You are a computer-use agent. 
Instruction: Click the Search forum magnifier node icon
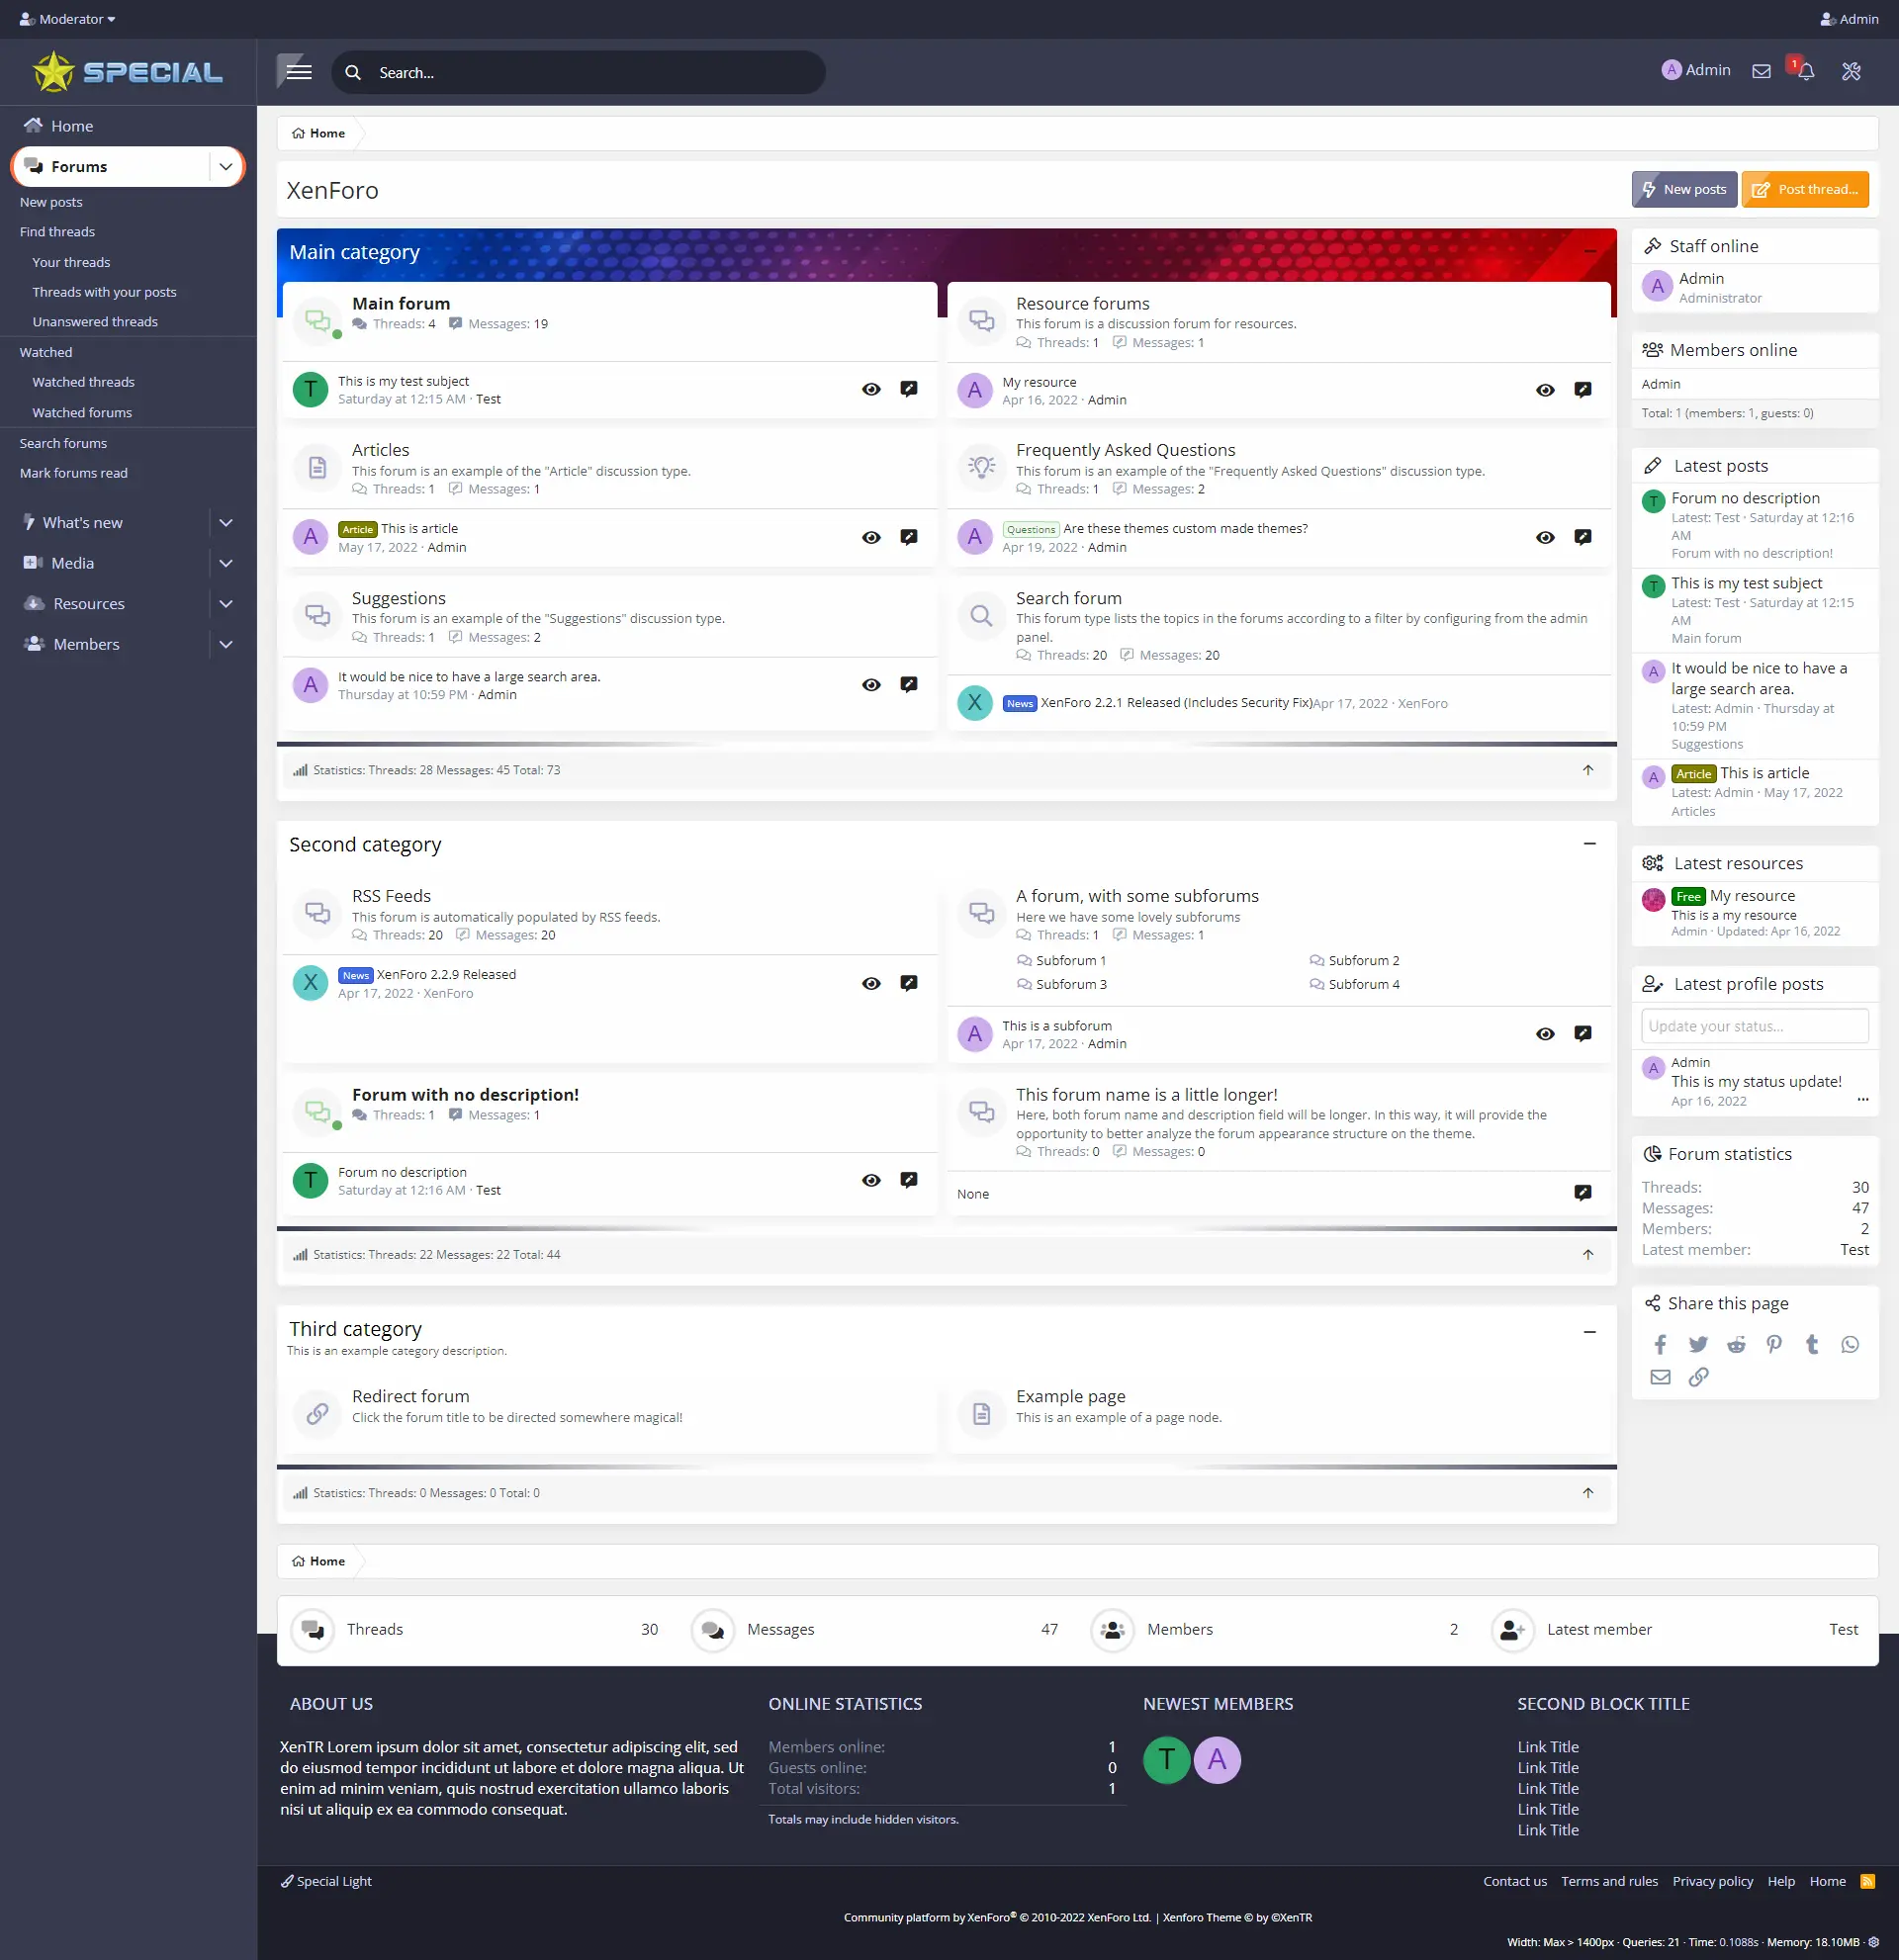[982, 616]
